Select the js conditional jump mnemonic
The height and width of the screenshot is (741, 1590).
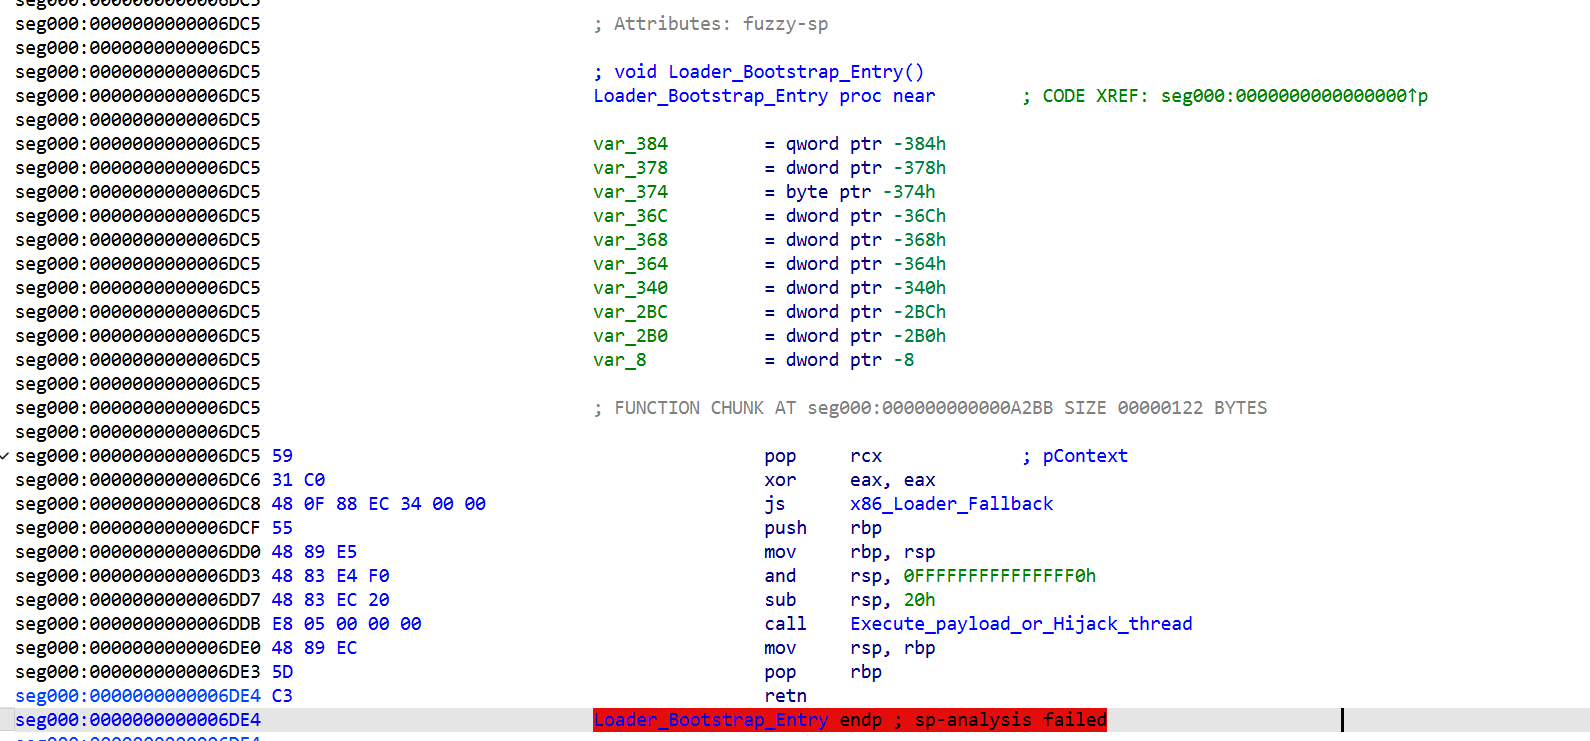click(x=774, y=504)
